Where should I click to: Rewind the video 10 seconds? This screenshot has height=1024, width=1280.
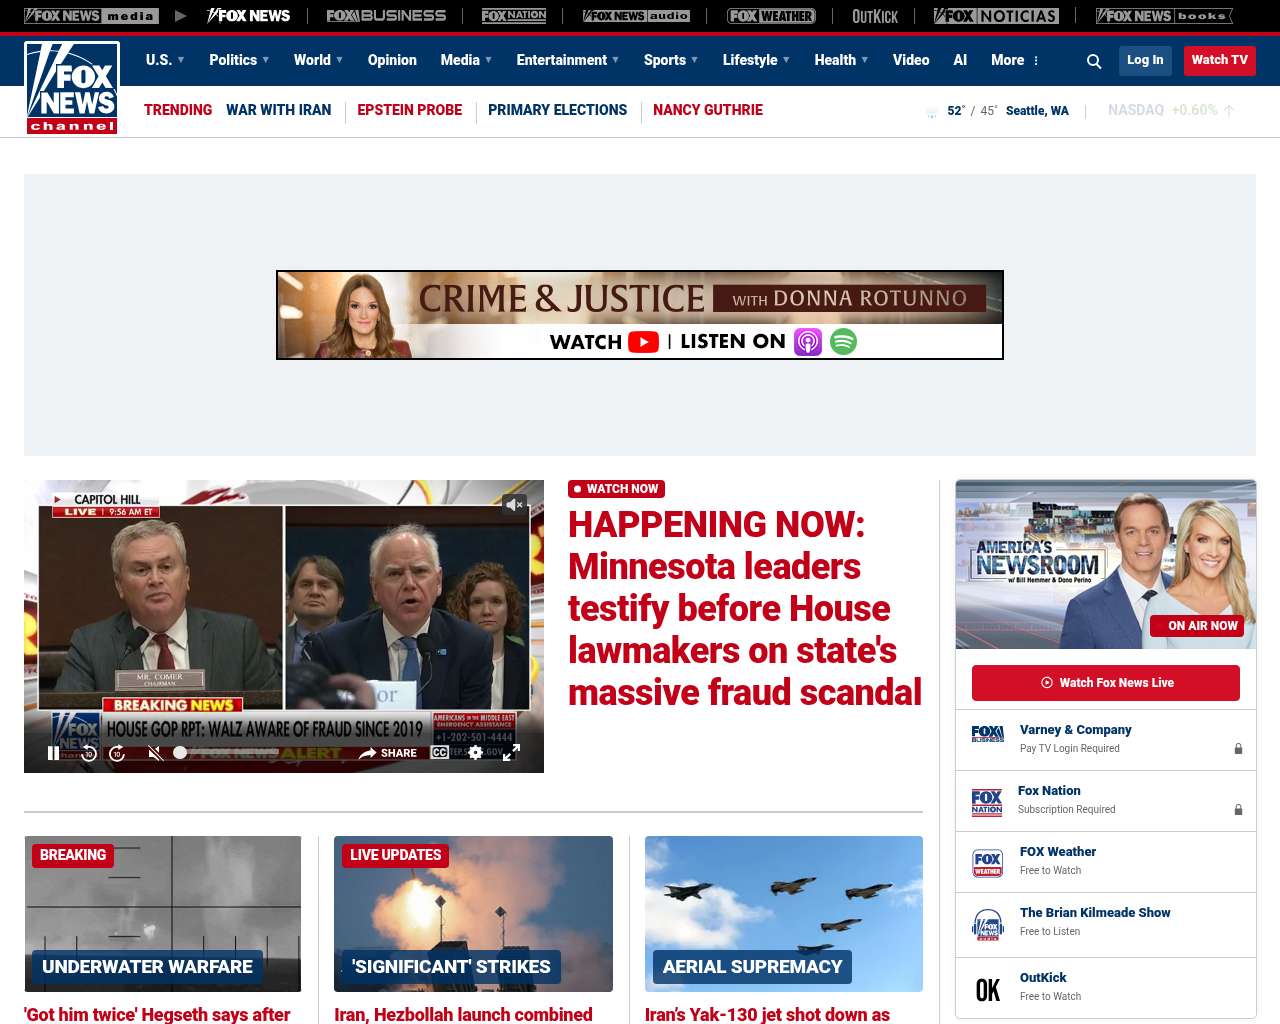tap(89, 753)
